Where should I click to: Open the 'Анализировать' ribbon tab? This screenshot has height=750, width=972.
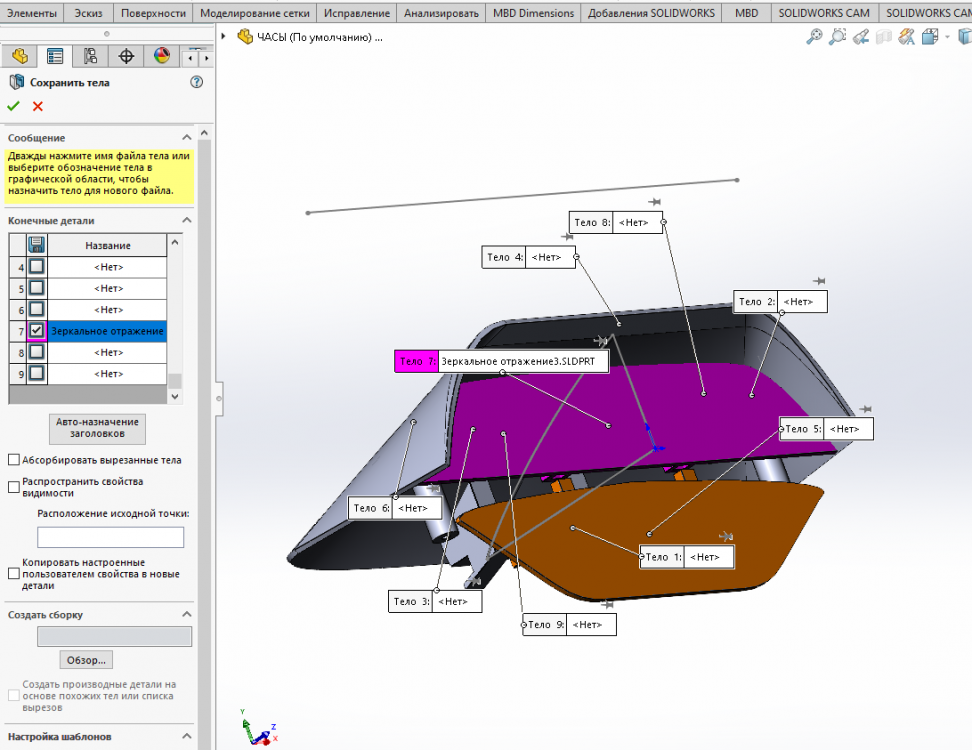click(x=442, y=13)
